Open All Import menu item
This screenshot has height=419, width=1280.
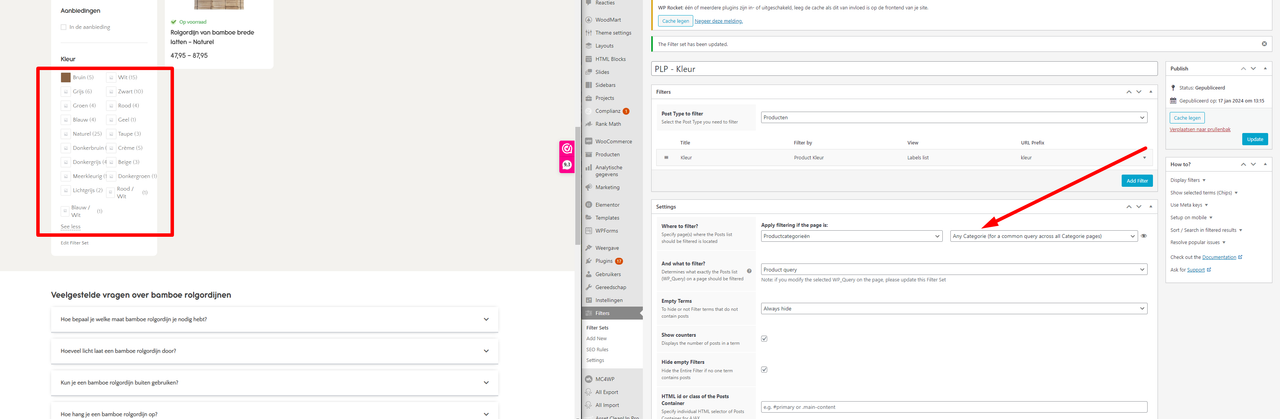[607, 405]
